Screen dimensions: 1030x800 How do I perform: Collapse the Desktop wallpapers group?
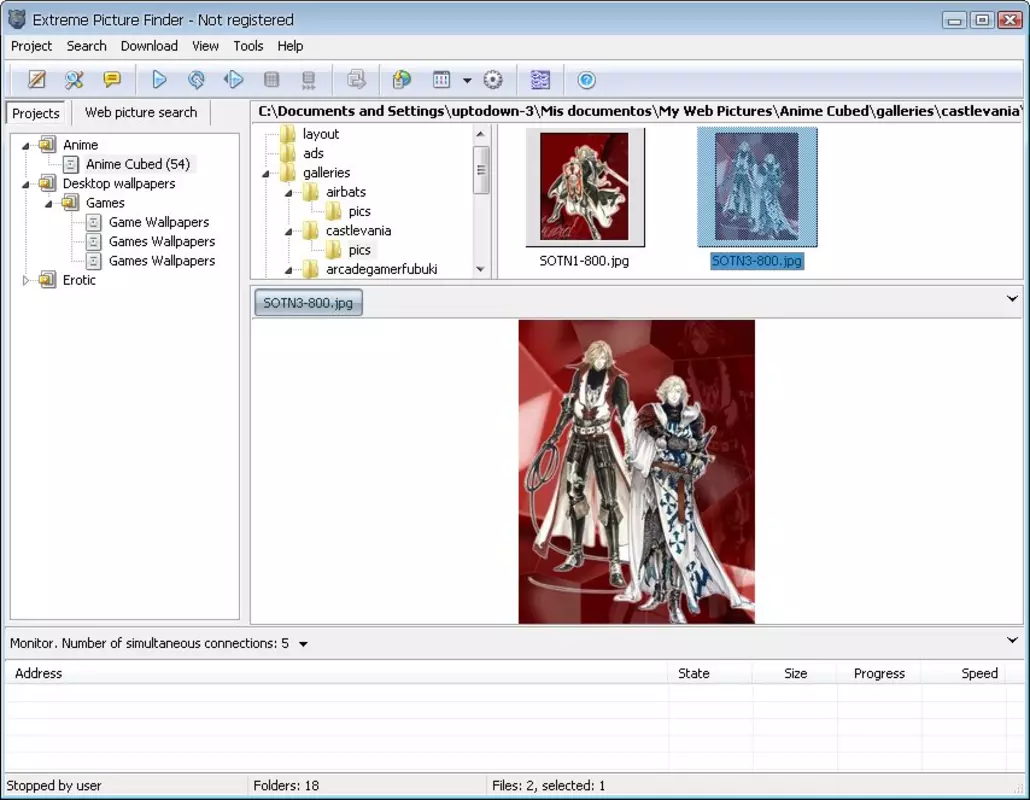click(26, 184)
